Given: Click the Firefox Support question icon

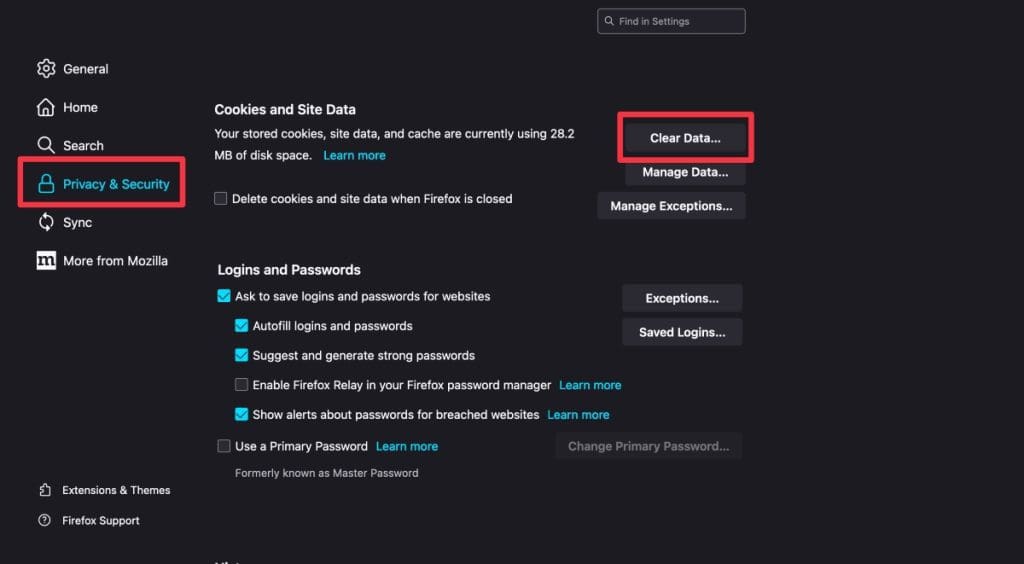Looking at the screenshot, I should click(x=45, y=520).
